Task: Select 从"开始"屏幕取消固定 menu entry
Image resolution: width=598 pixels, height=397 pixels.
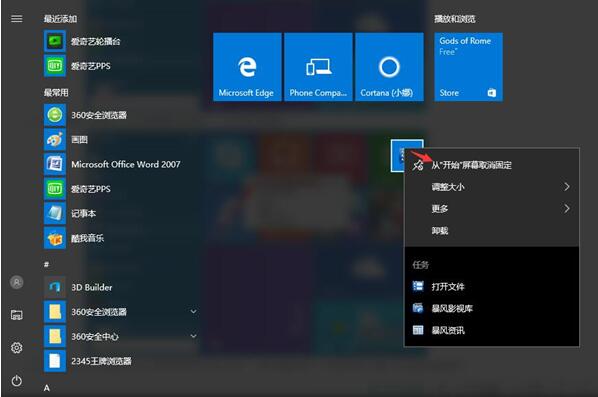Action: [492, 165]
